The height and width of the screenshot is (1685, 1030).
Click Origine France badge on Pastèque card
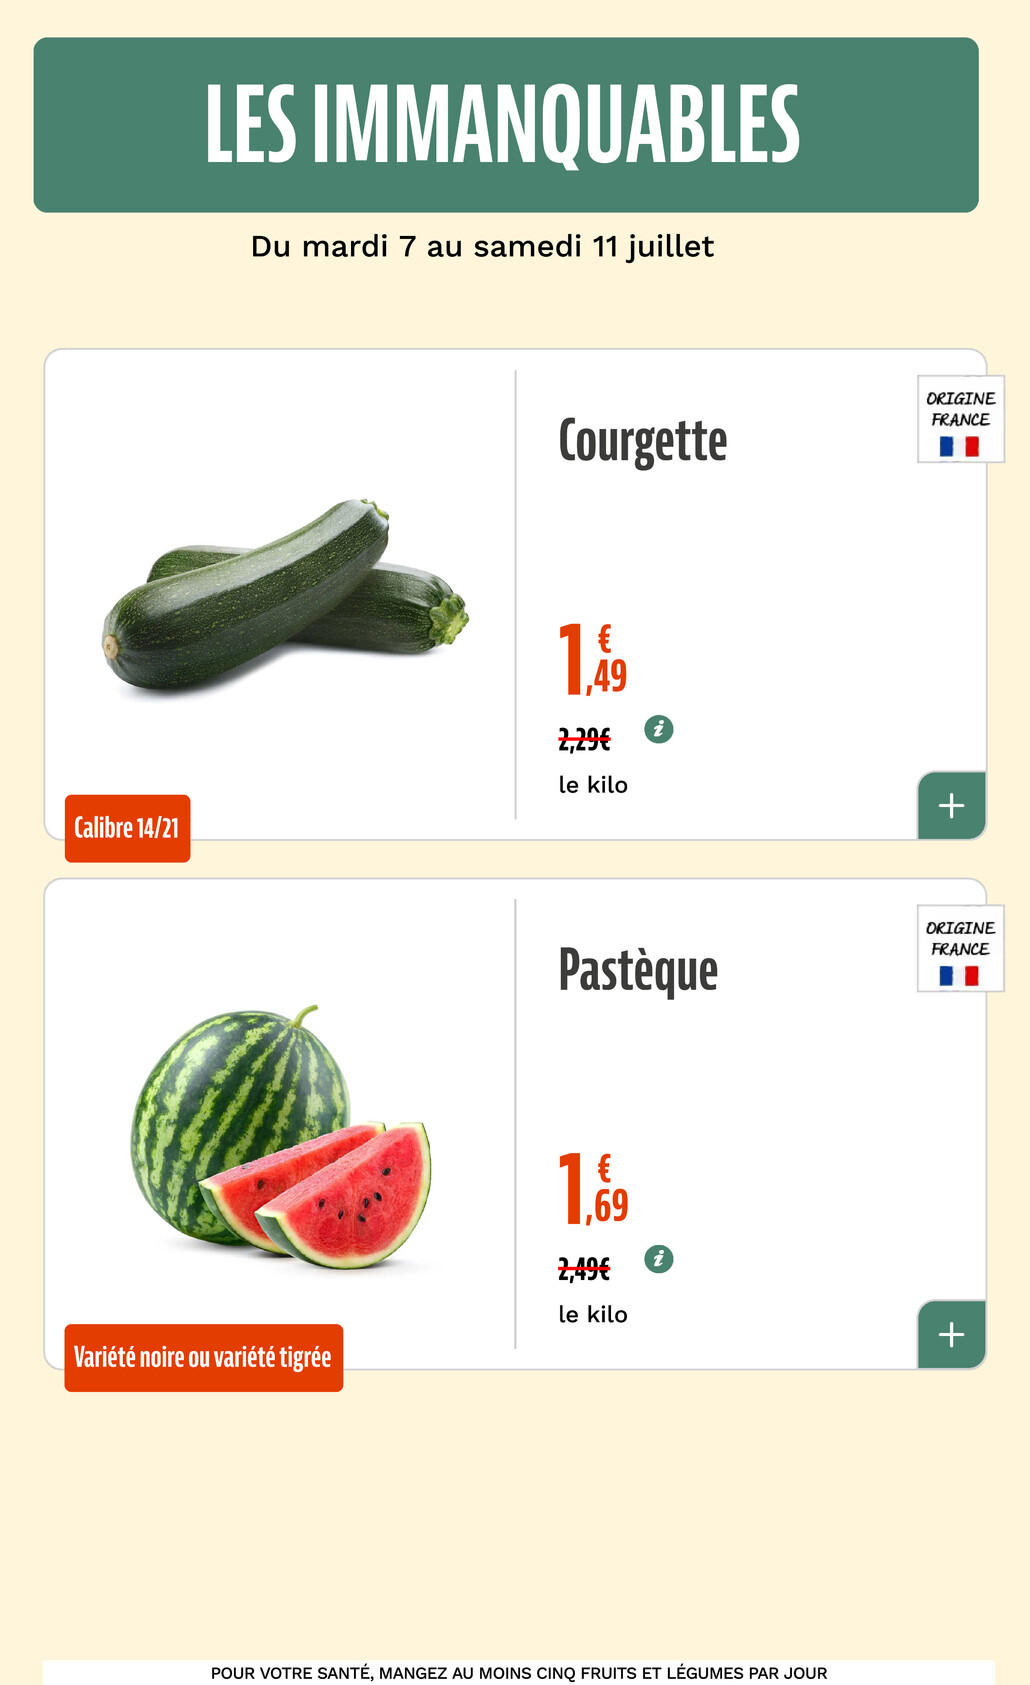coord(961,948)
